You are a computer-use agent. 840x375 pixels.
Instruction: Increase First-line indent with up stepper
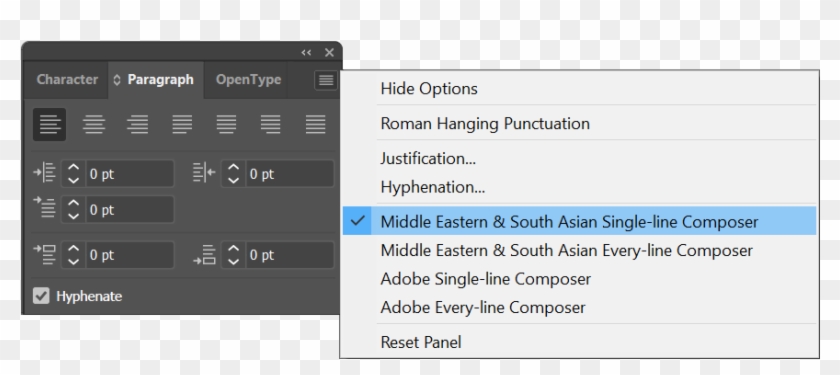coord(73,202)
